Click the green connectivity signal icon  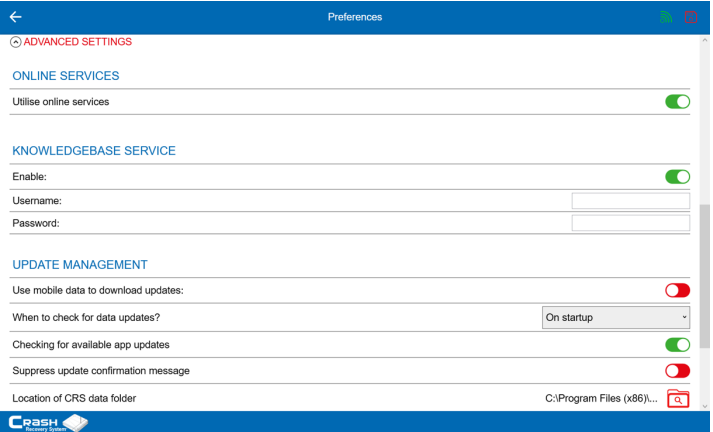[666, 17]
